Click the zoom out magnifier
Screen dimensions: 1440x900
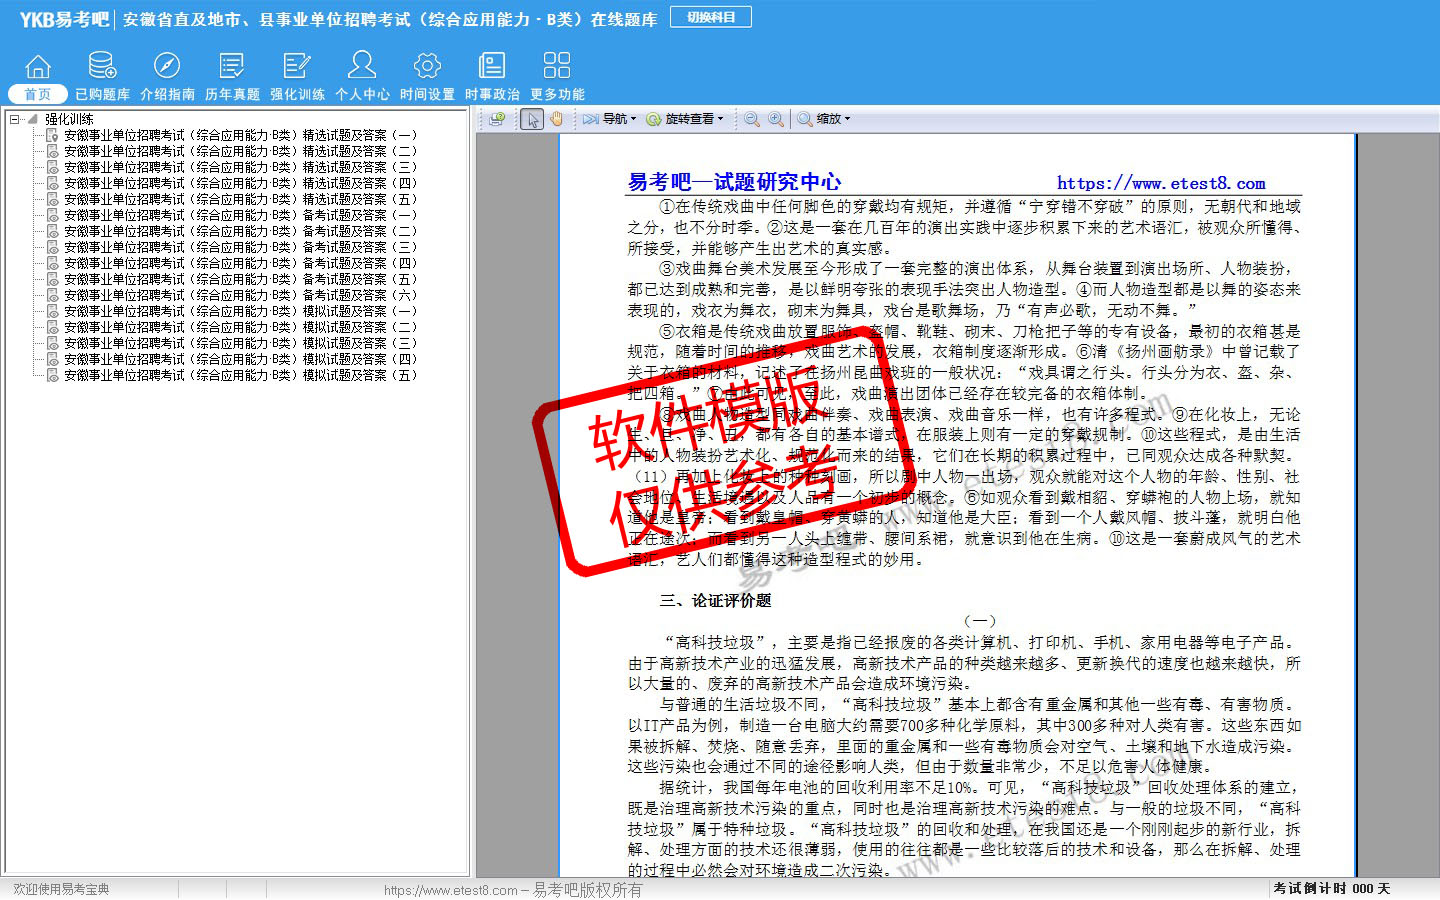(x=751, y=119)
